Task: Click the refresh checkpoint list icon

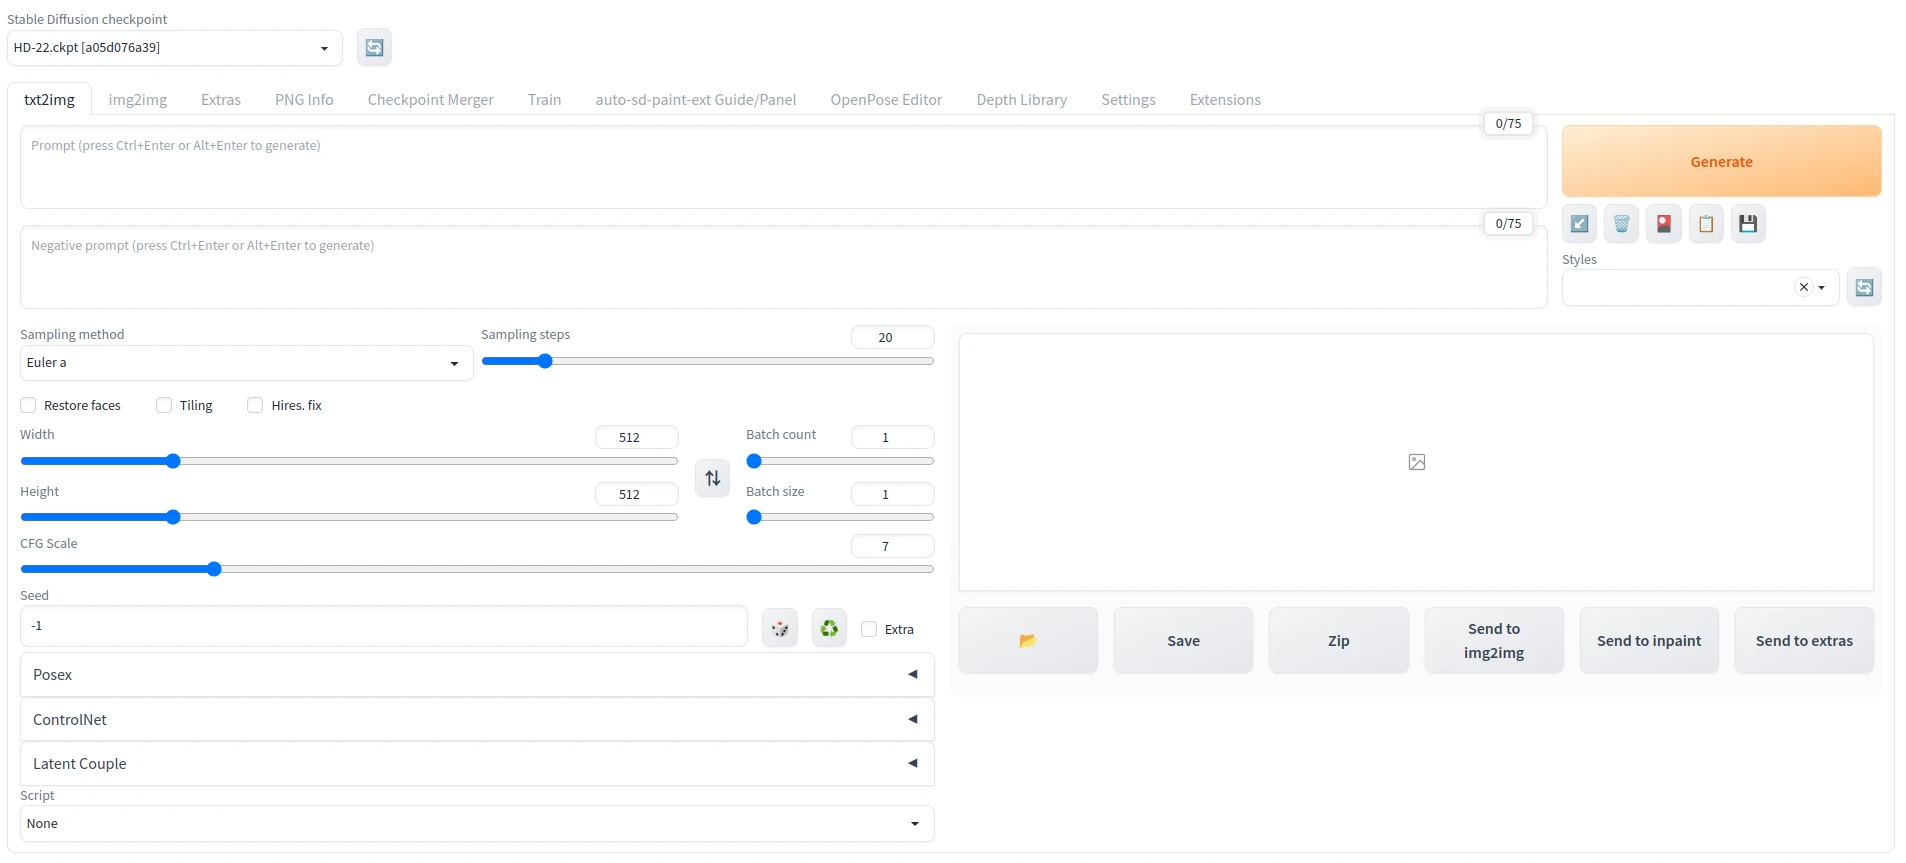Action: [x=374, y=48]
